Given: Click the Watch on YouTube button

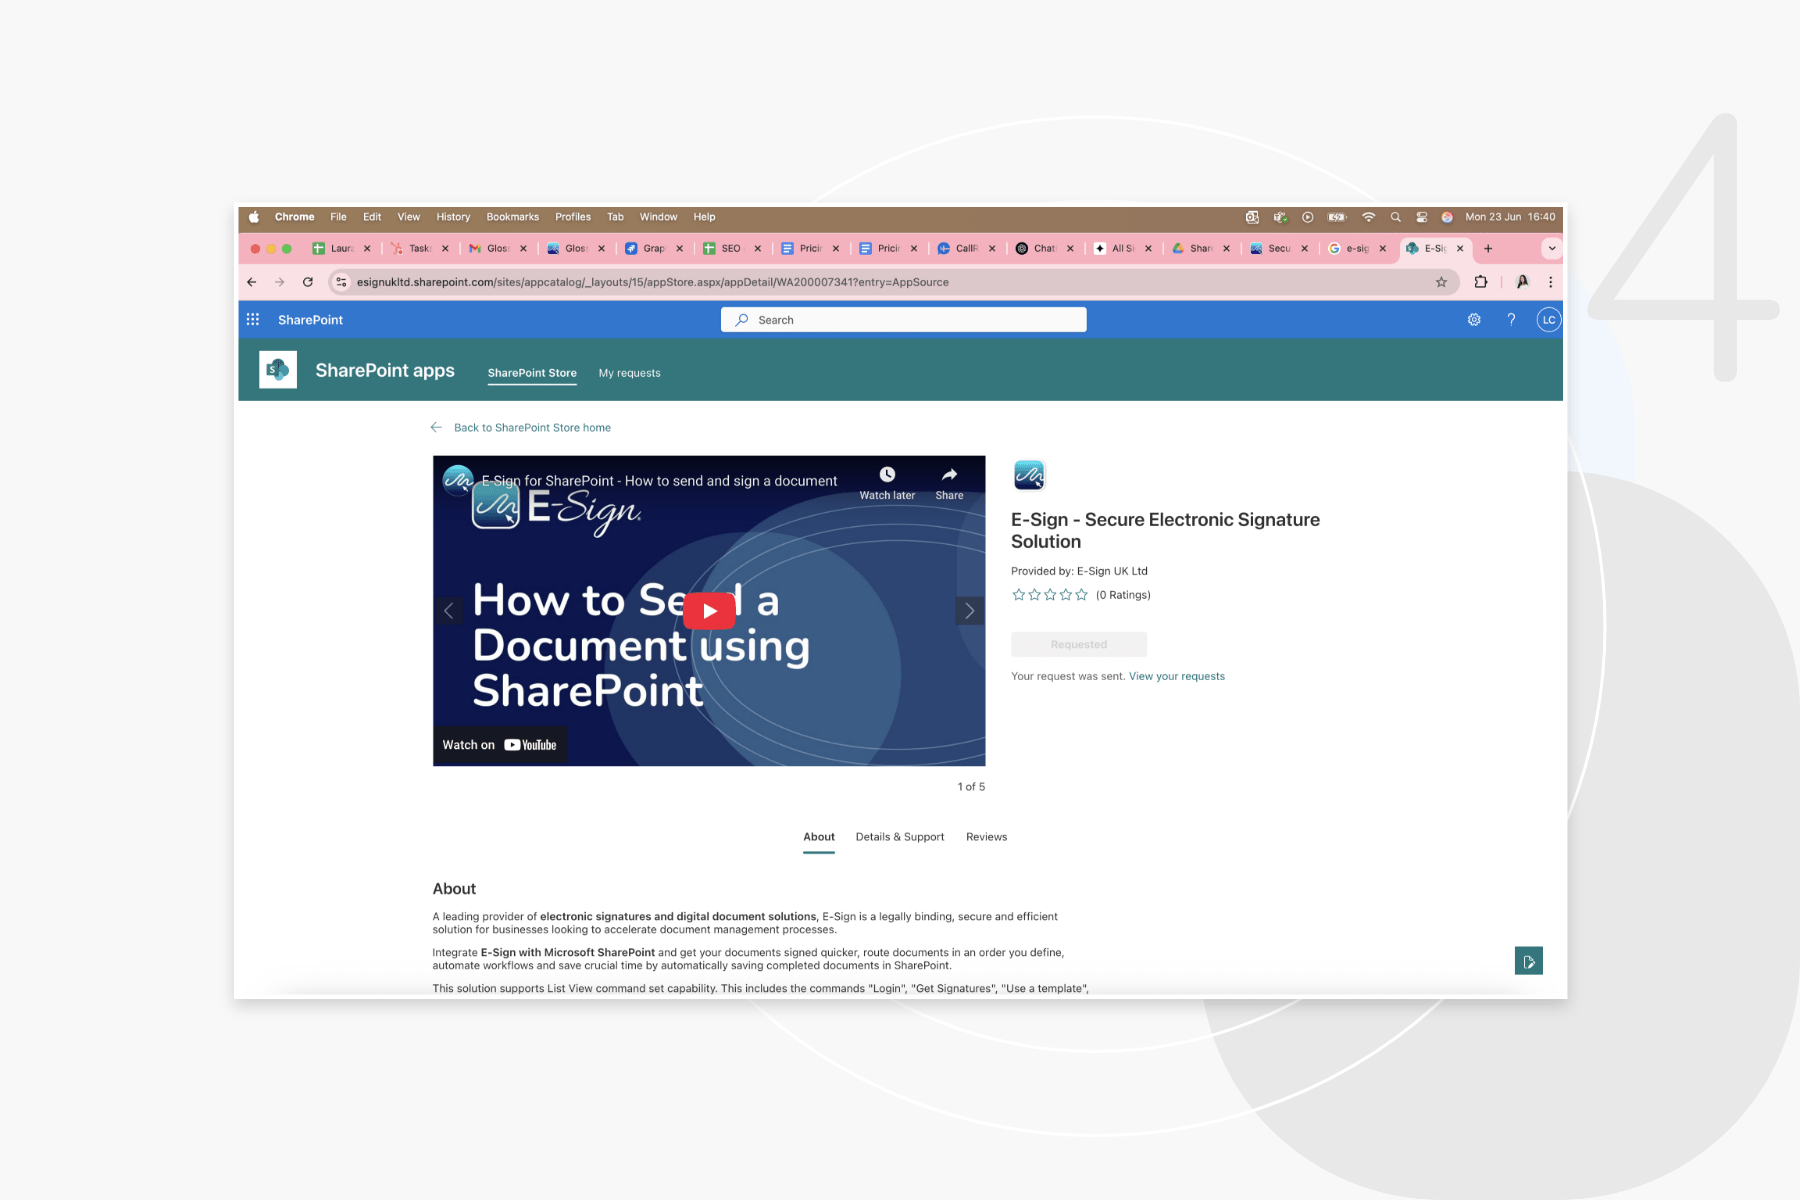Looking at the screenshot, I should click(500, 745).
